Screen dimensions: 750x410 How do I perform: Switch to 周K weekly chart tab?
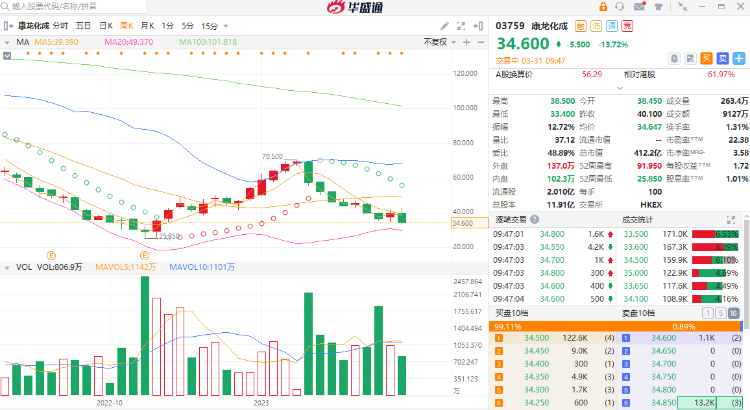(126, 25)
